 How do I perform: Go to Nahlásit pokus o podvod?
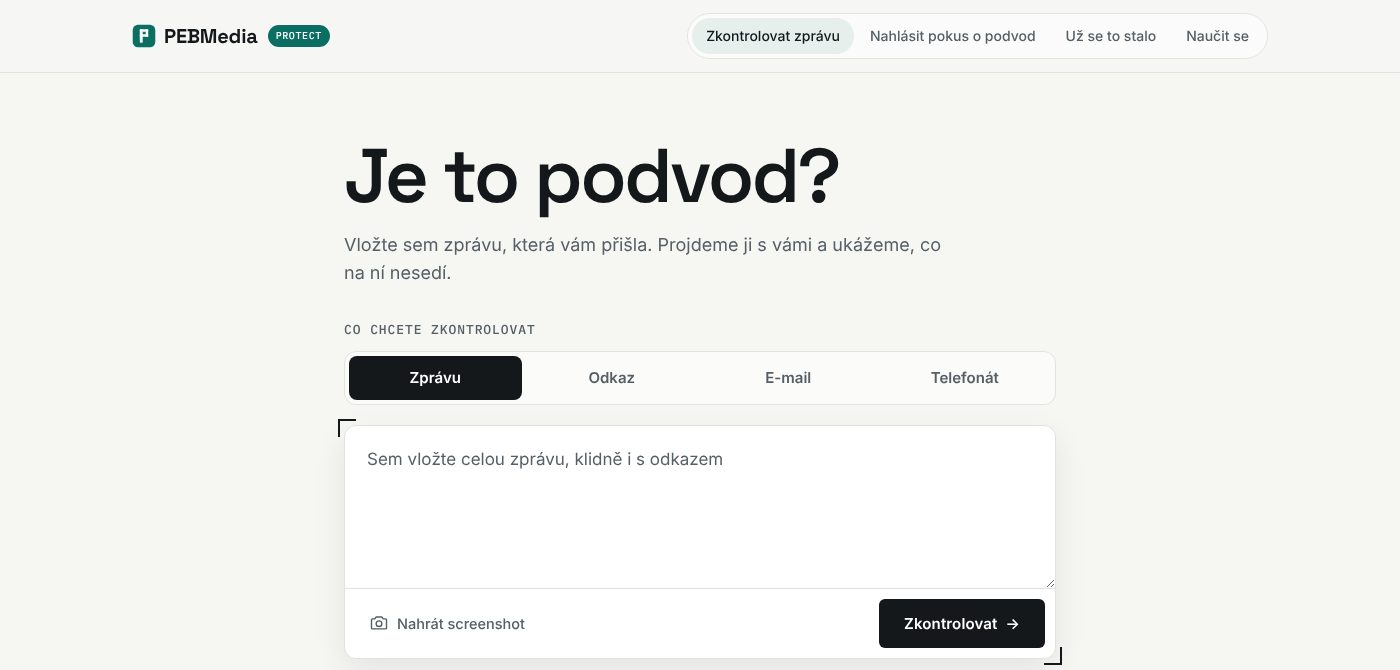pos(953,36)
